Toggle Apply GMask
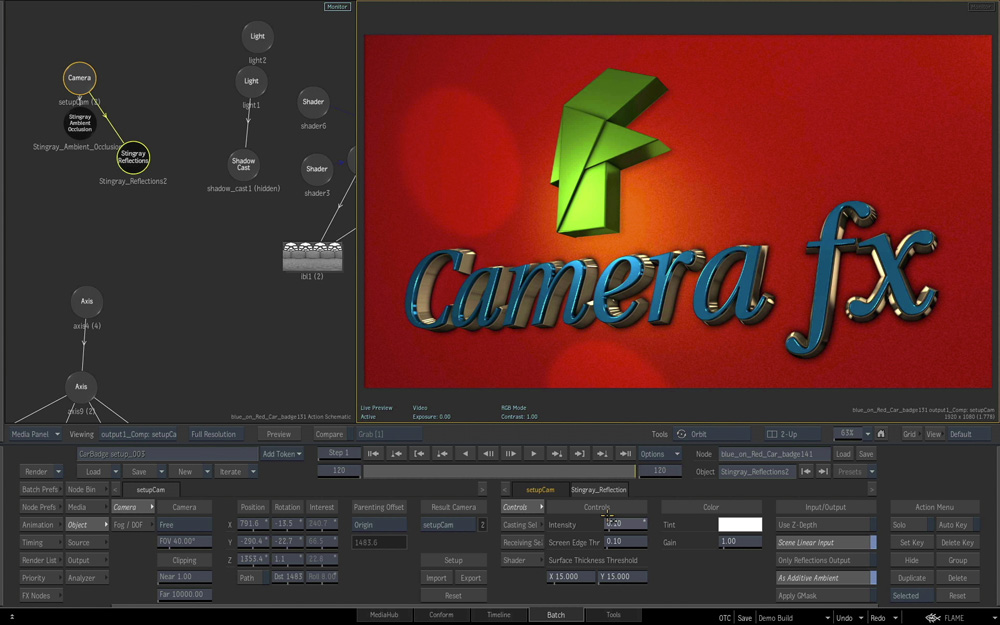Screen dimensions: 1000x625 (826, 596)
